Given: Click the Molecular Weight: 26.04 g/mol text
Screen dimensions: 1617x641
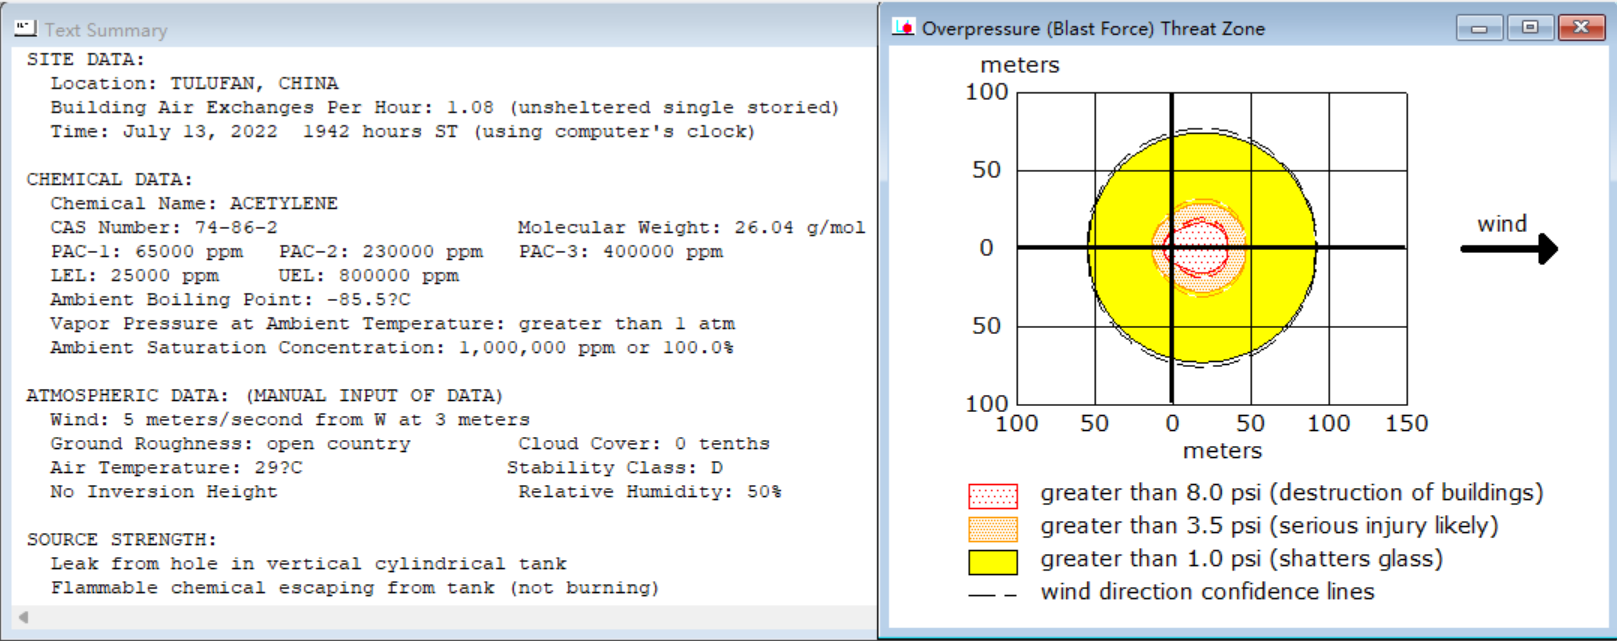Looking at the screenshot, I should [x=691, y=227].
